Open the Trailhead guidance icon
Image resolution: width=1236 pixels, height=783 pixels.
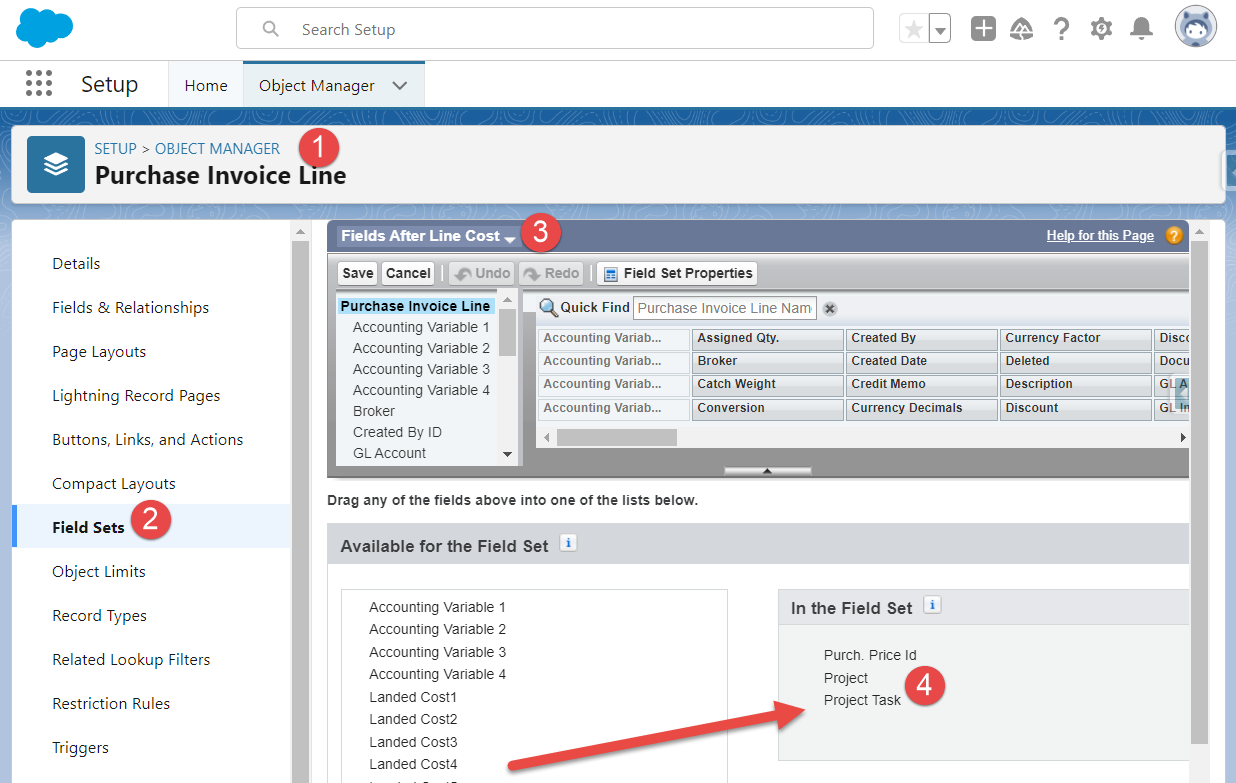click(1022, 29)
